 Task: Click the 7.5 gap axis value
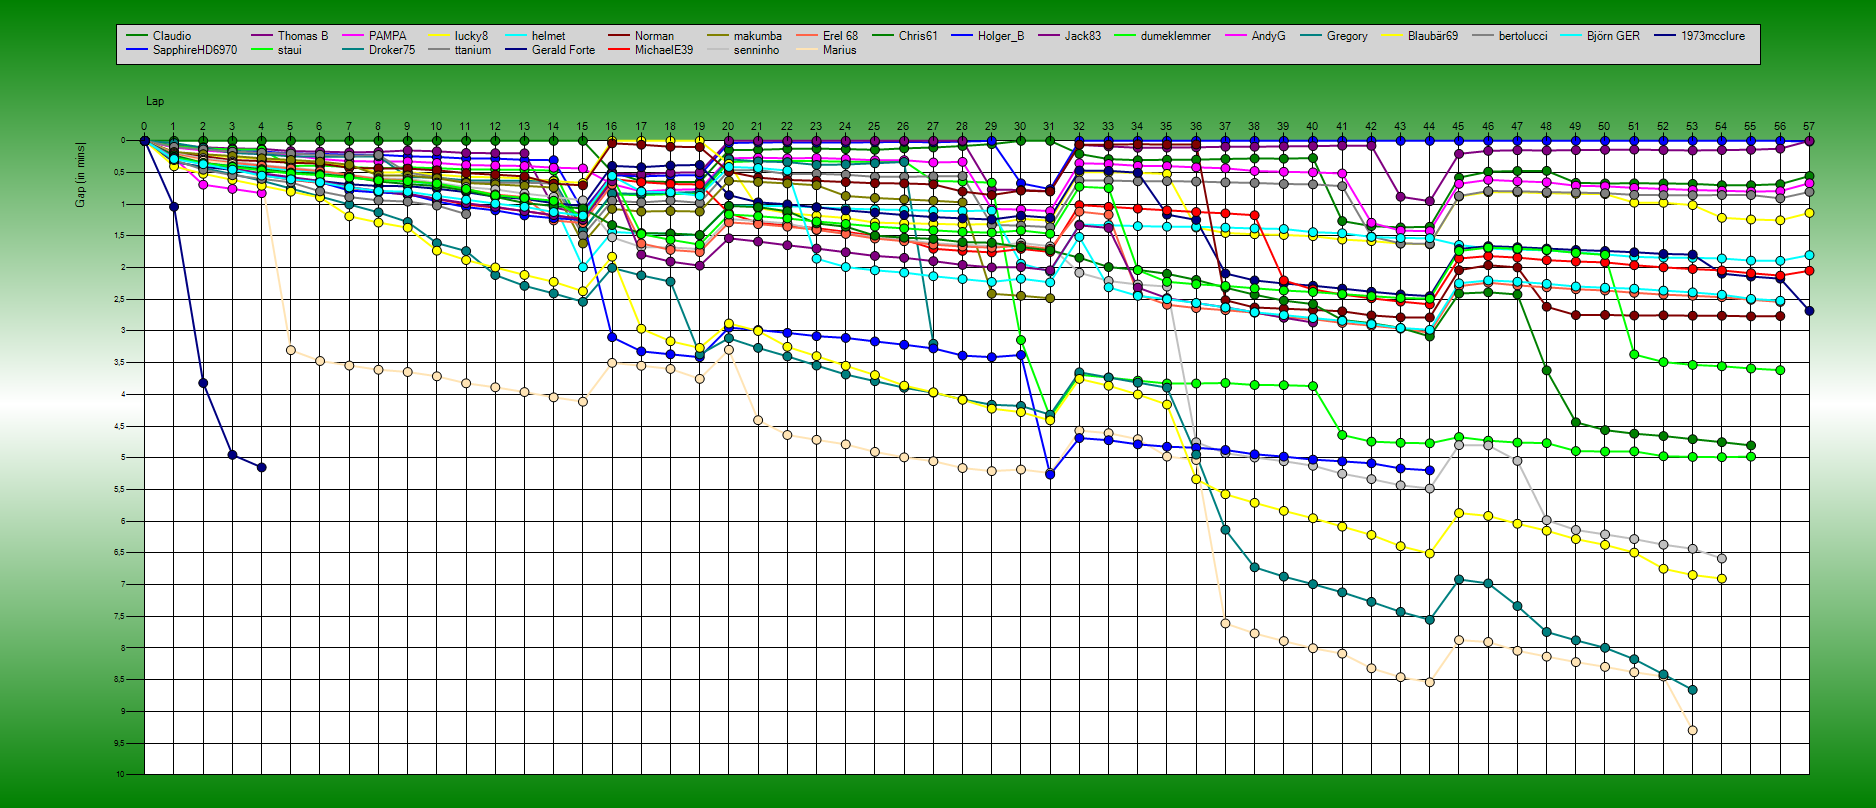(120, 616)
